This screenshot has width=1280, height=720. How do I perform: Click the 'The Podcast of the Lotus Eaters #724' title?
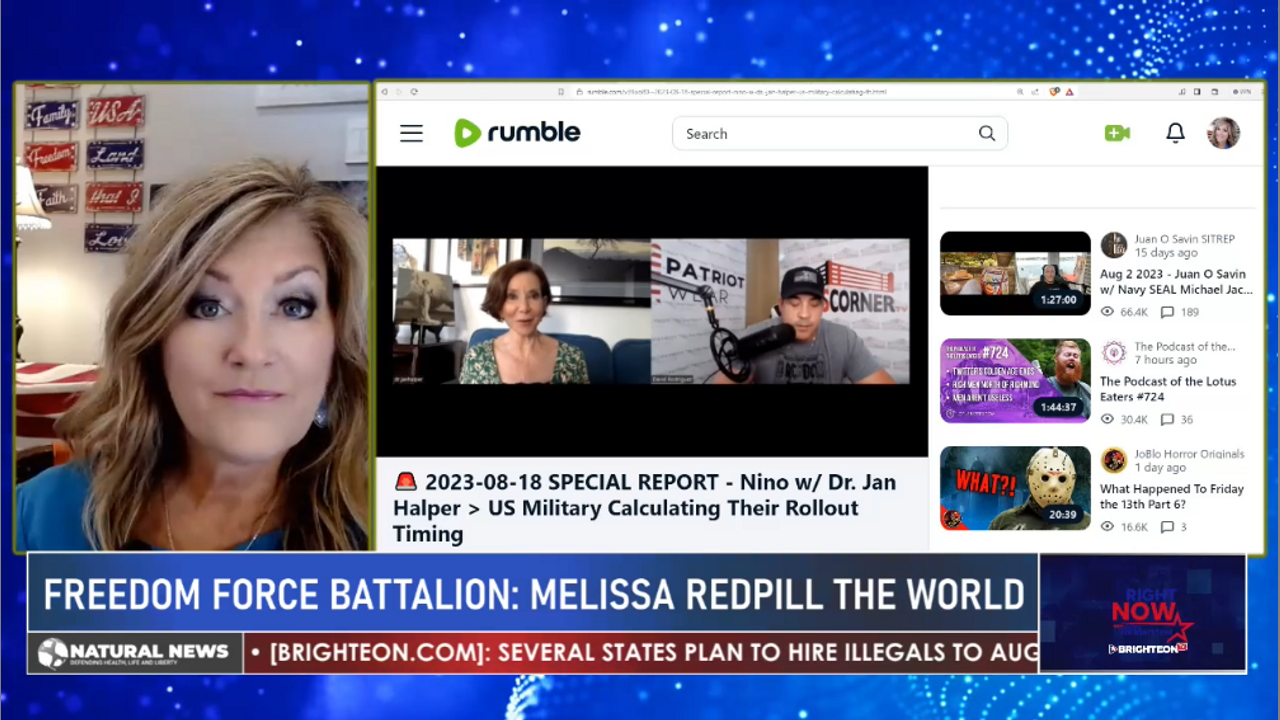1167,389
